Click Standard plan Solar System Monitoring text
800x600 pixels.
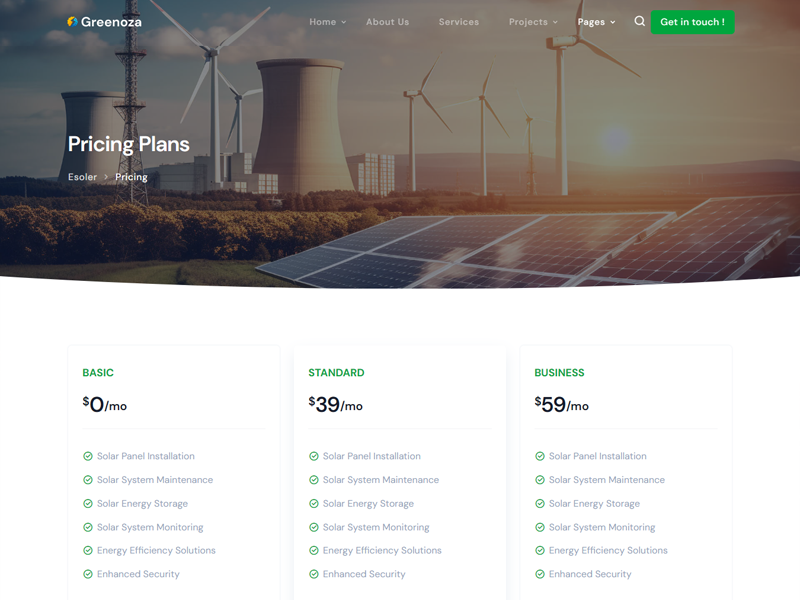coord(376,527)
